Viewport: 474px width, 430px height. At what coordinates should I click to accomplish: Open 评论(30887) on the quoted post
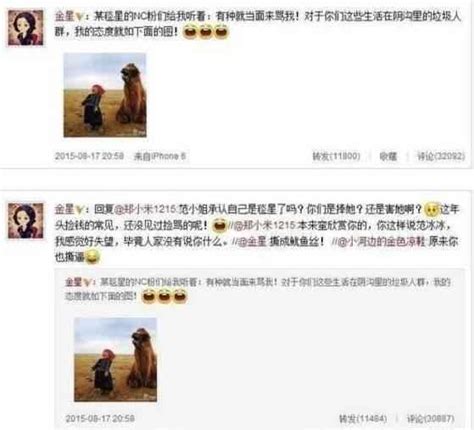[x=430, y=418]
